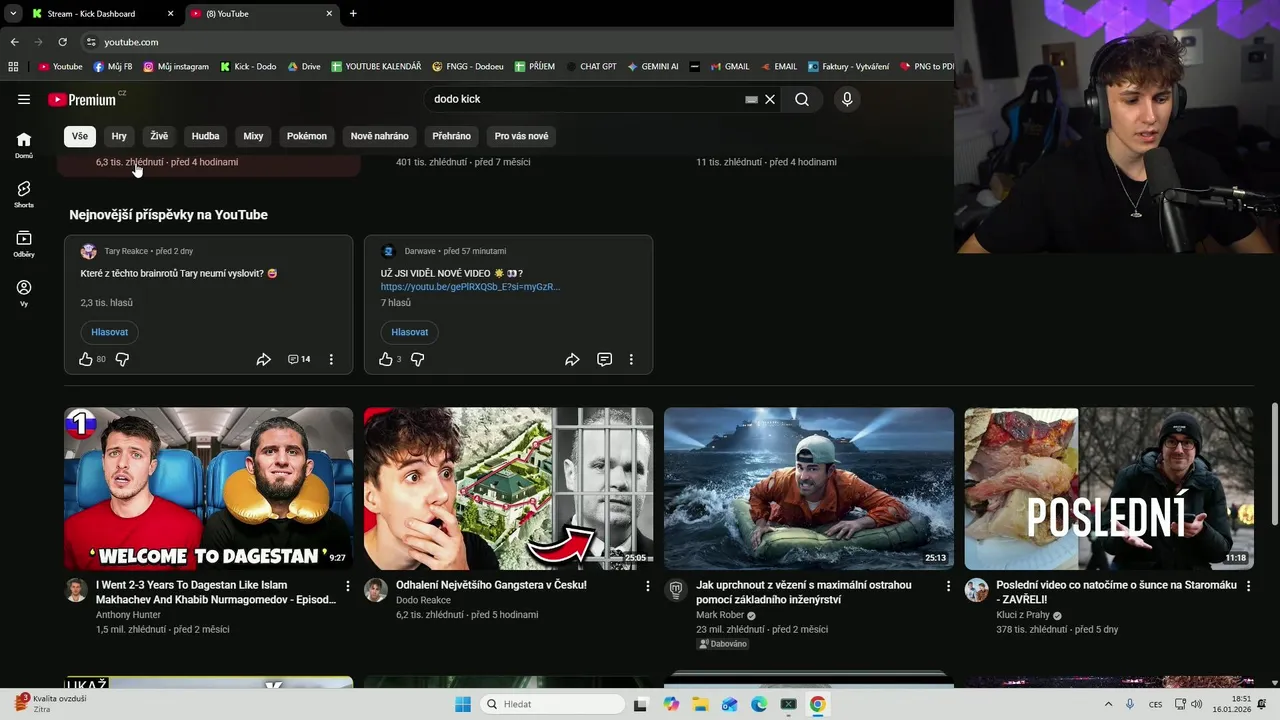Open the Kick - Dodo bookmark
Viewport: 1280px width, 720px height.
point(248,67)
